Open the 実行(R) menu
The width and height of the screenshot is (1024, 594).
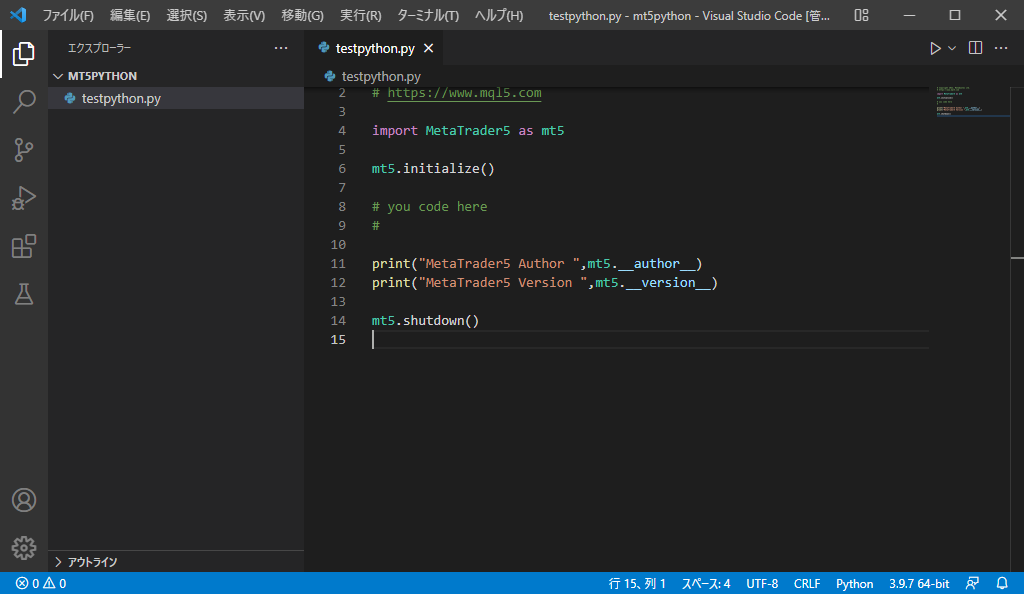360,15
